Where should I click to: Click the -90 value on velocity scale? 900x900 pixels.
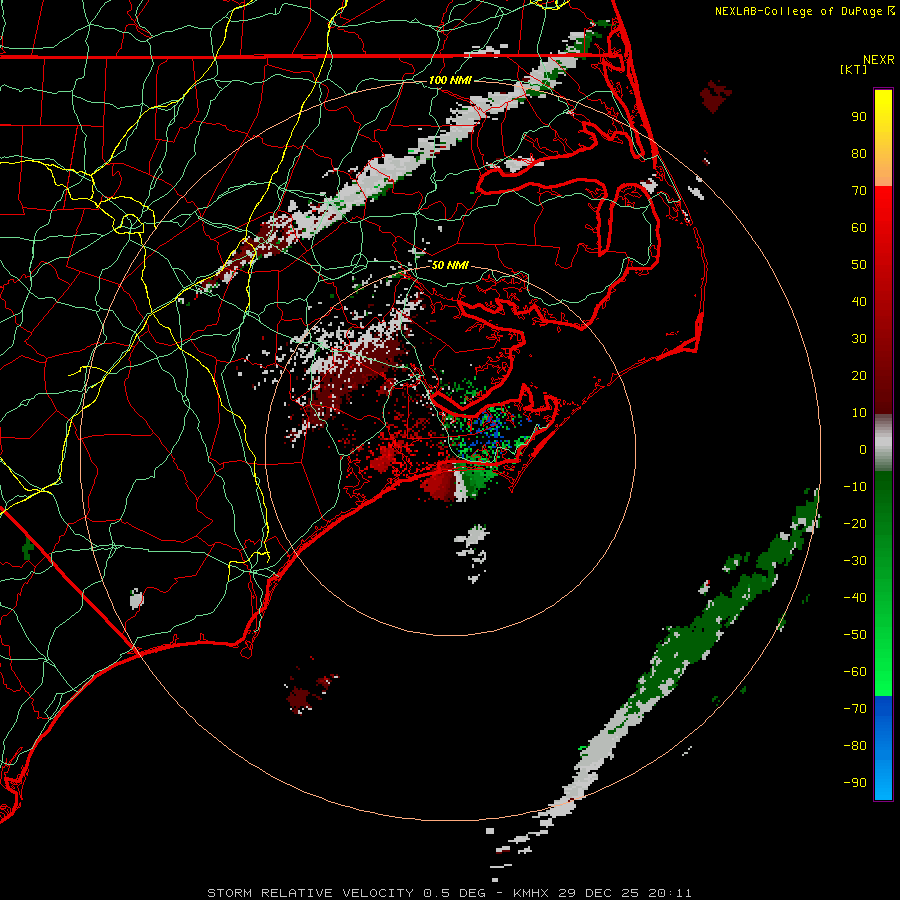tap(855, 782)
